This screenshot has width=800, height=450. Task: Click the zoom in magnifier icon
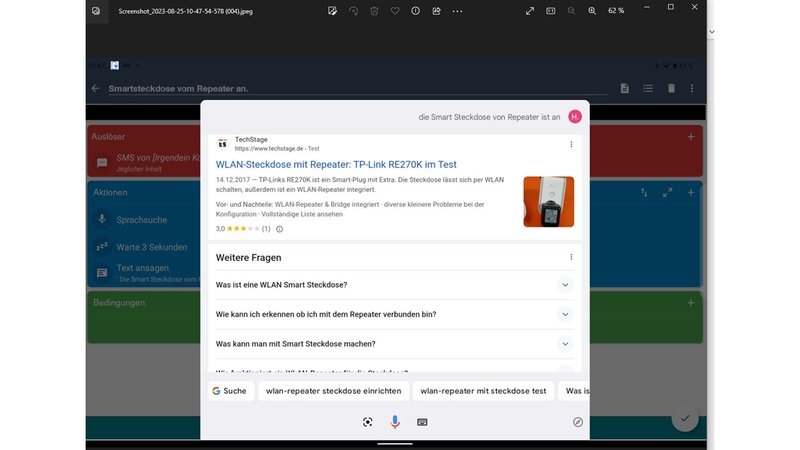(592, 11)
